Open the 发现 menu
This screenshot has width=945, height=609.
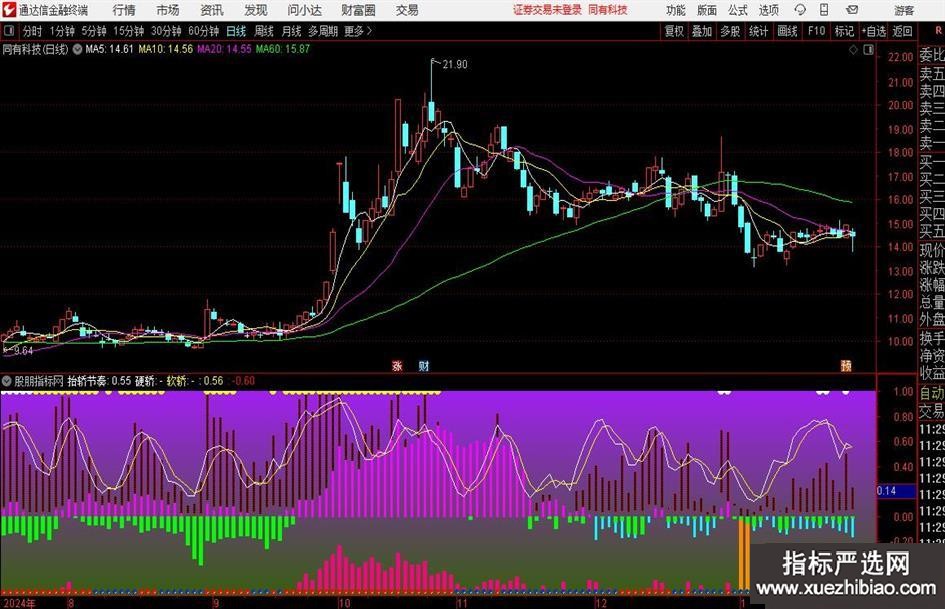pyautogui.click(x=256, y=10)
